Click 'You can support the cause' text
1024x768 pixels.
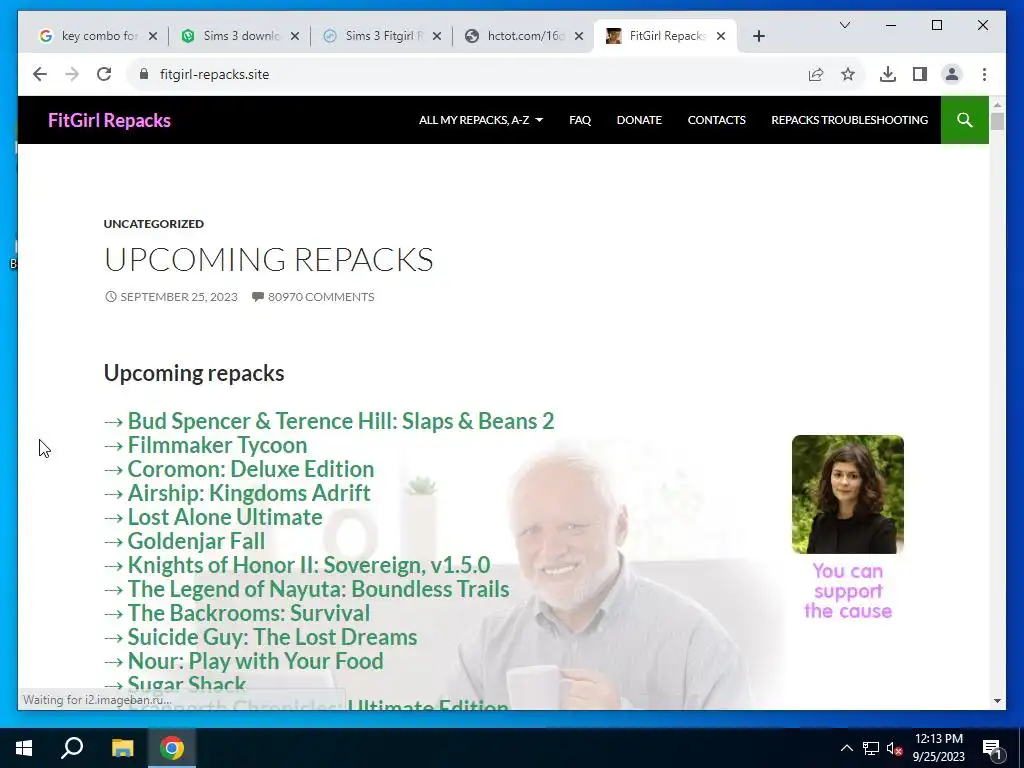tap(848, 591)
